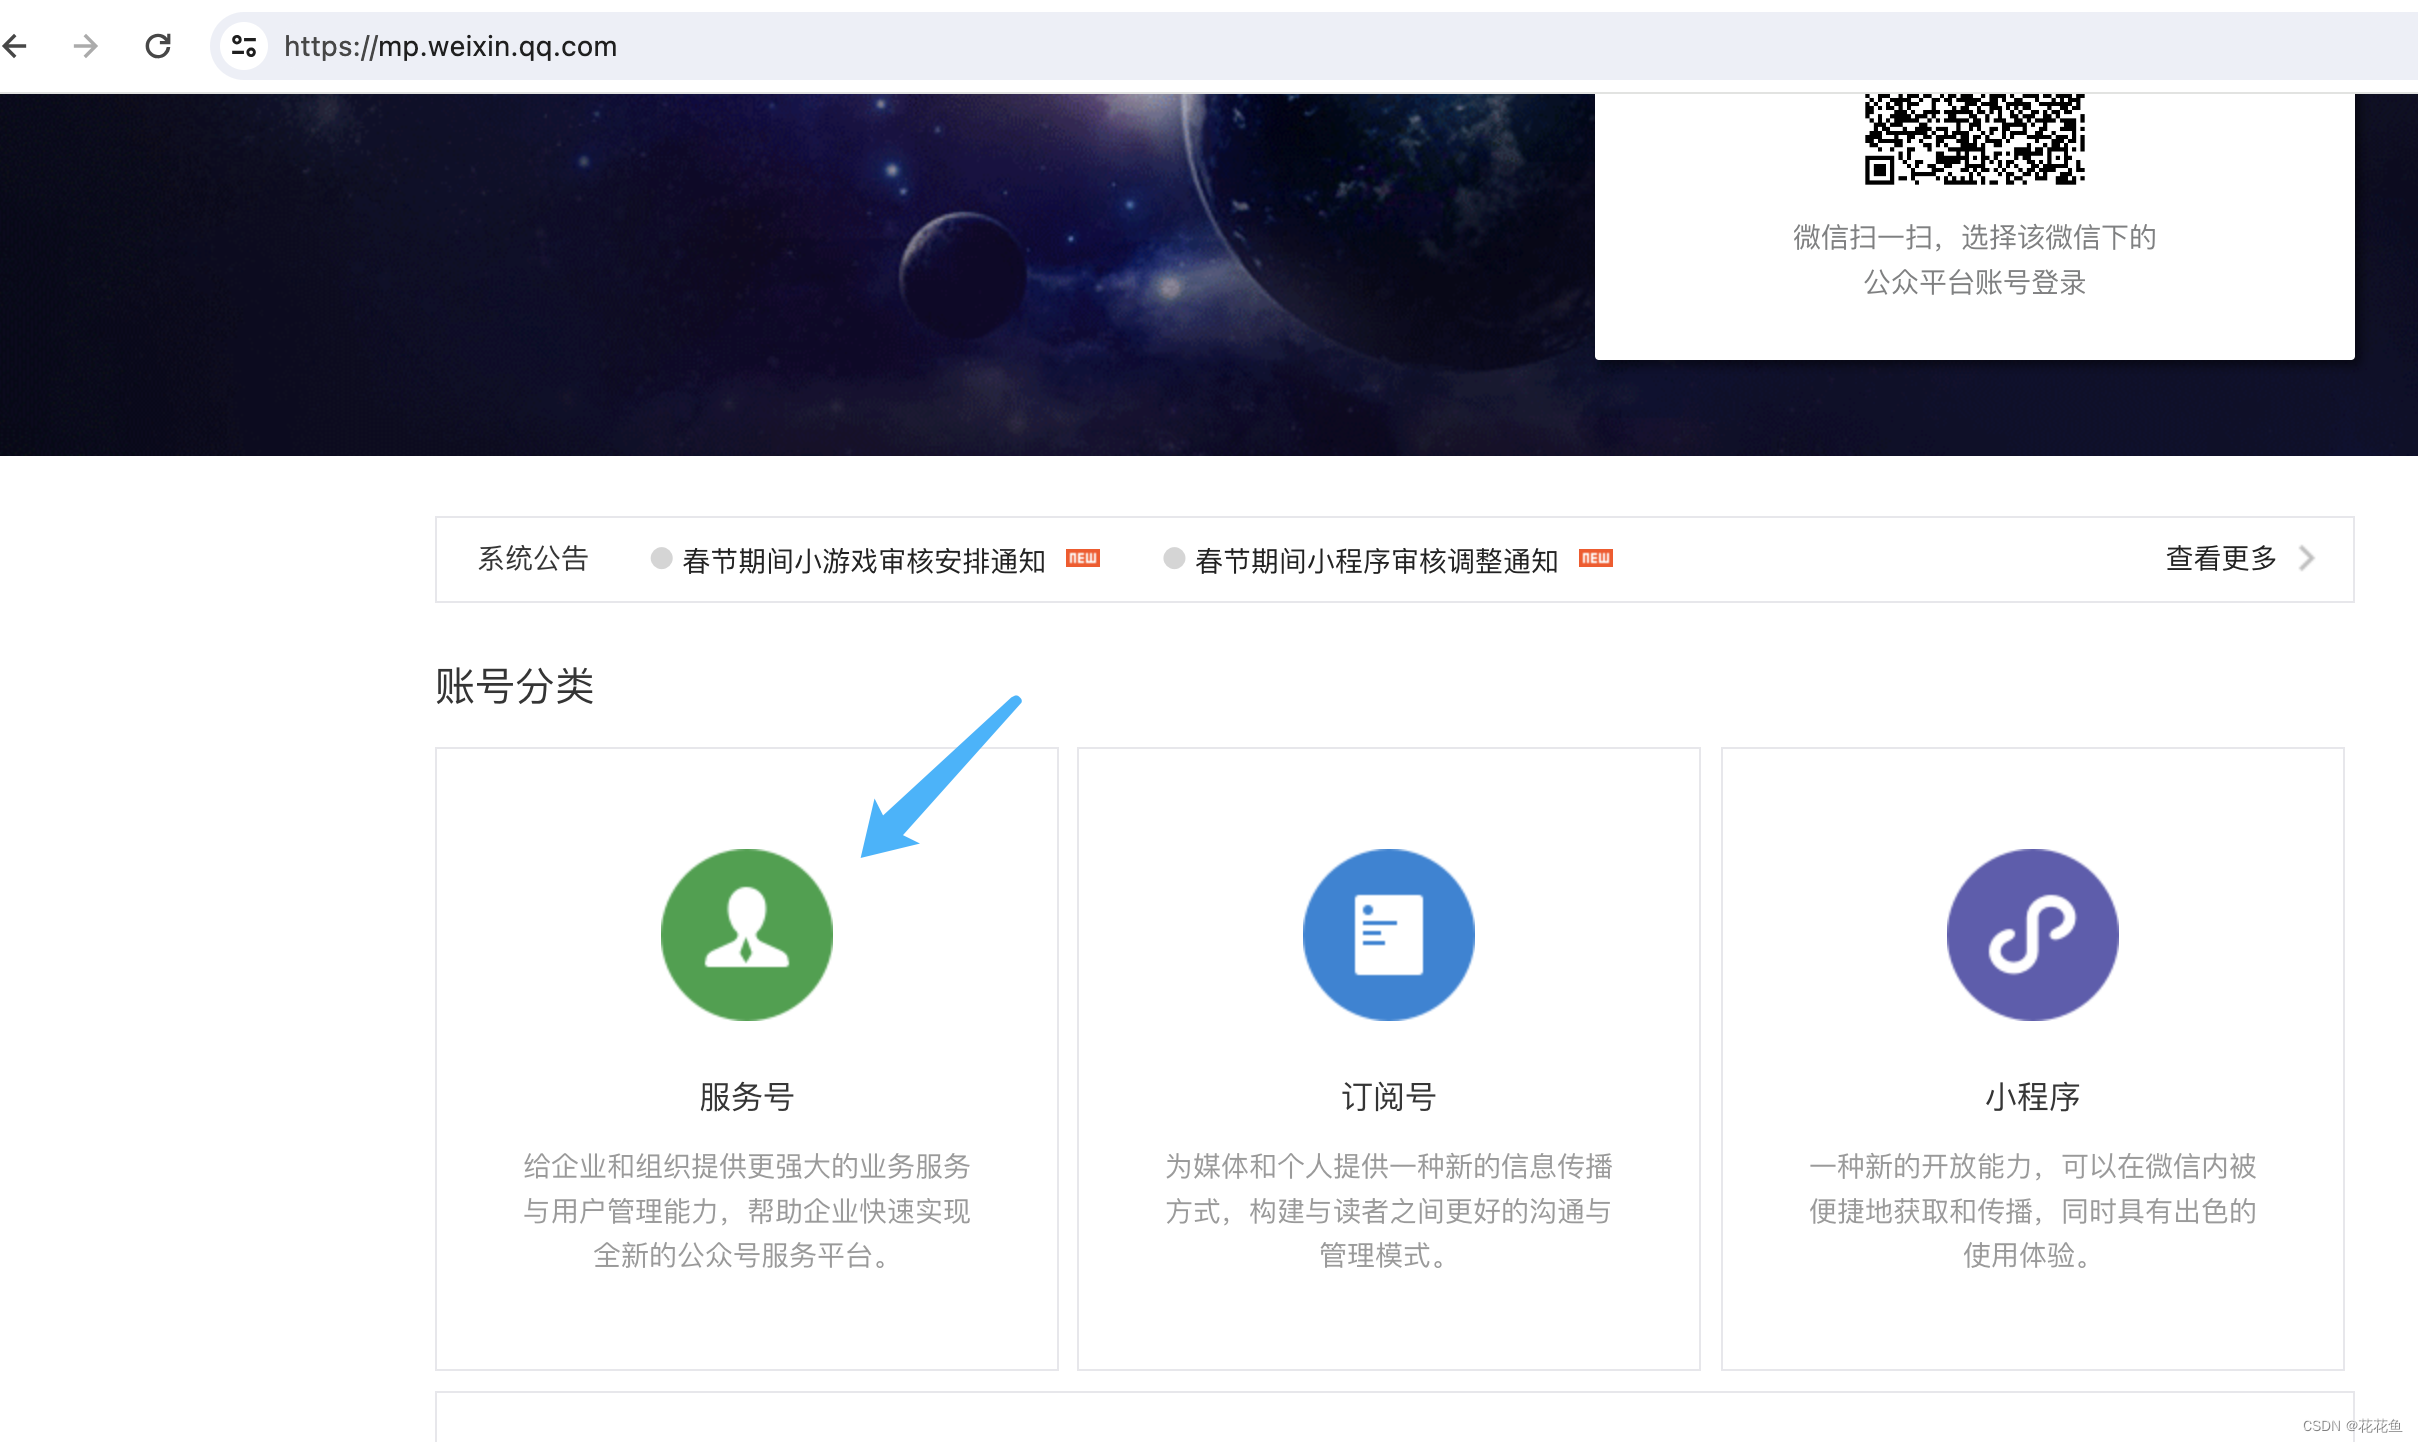2418x1442 pixels.
Task: Click the green 服务号 person icon
Action: (x=746, y=935)
